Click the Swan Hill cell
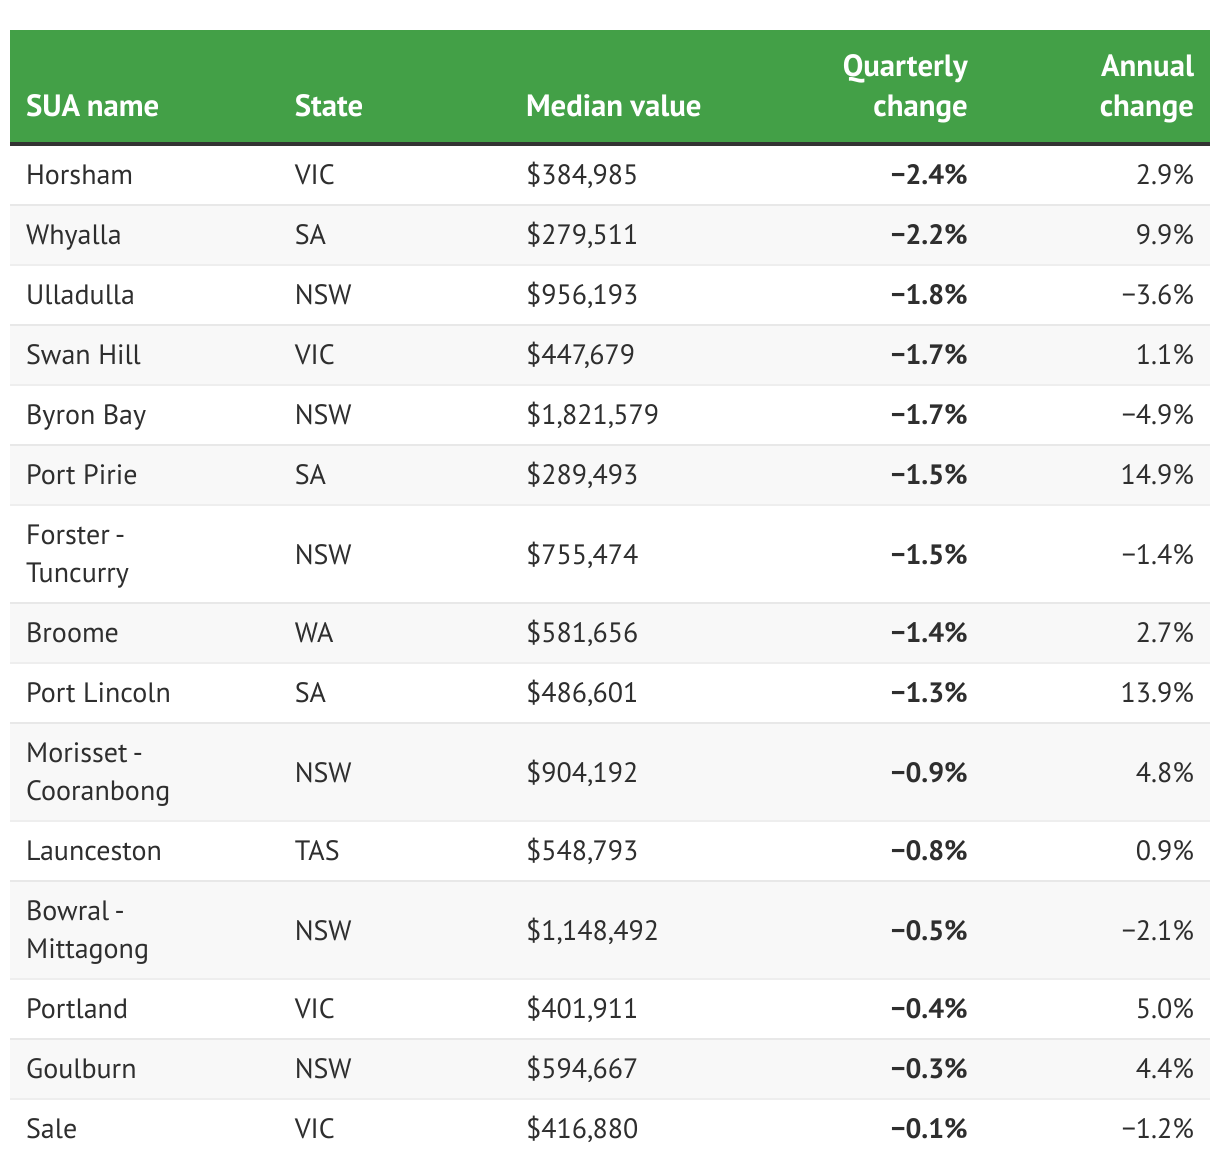The height and width of the screenshot is (1168, 1220). tap(83, 355)
